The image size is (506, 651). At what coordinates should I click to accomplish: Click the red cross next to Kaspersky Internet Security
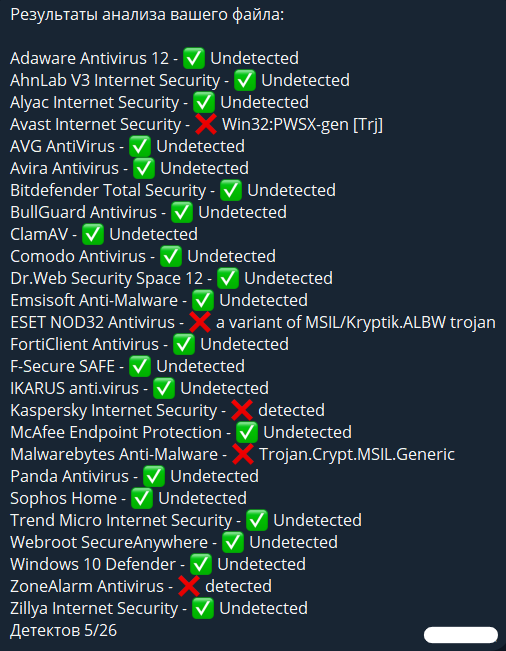click(x=242, y=410)
